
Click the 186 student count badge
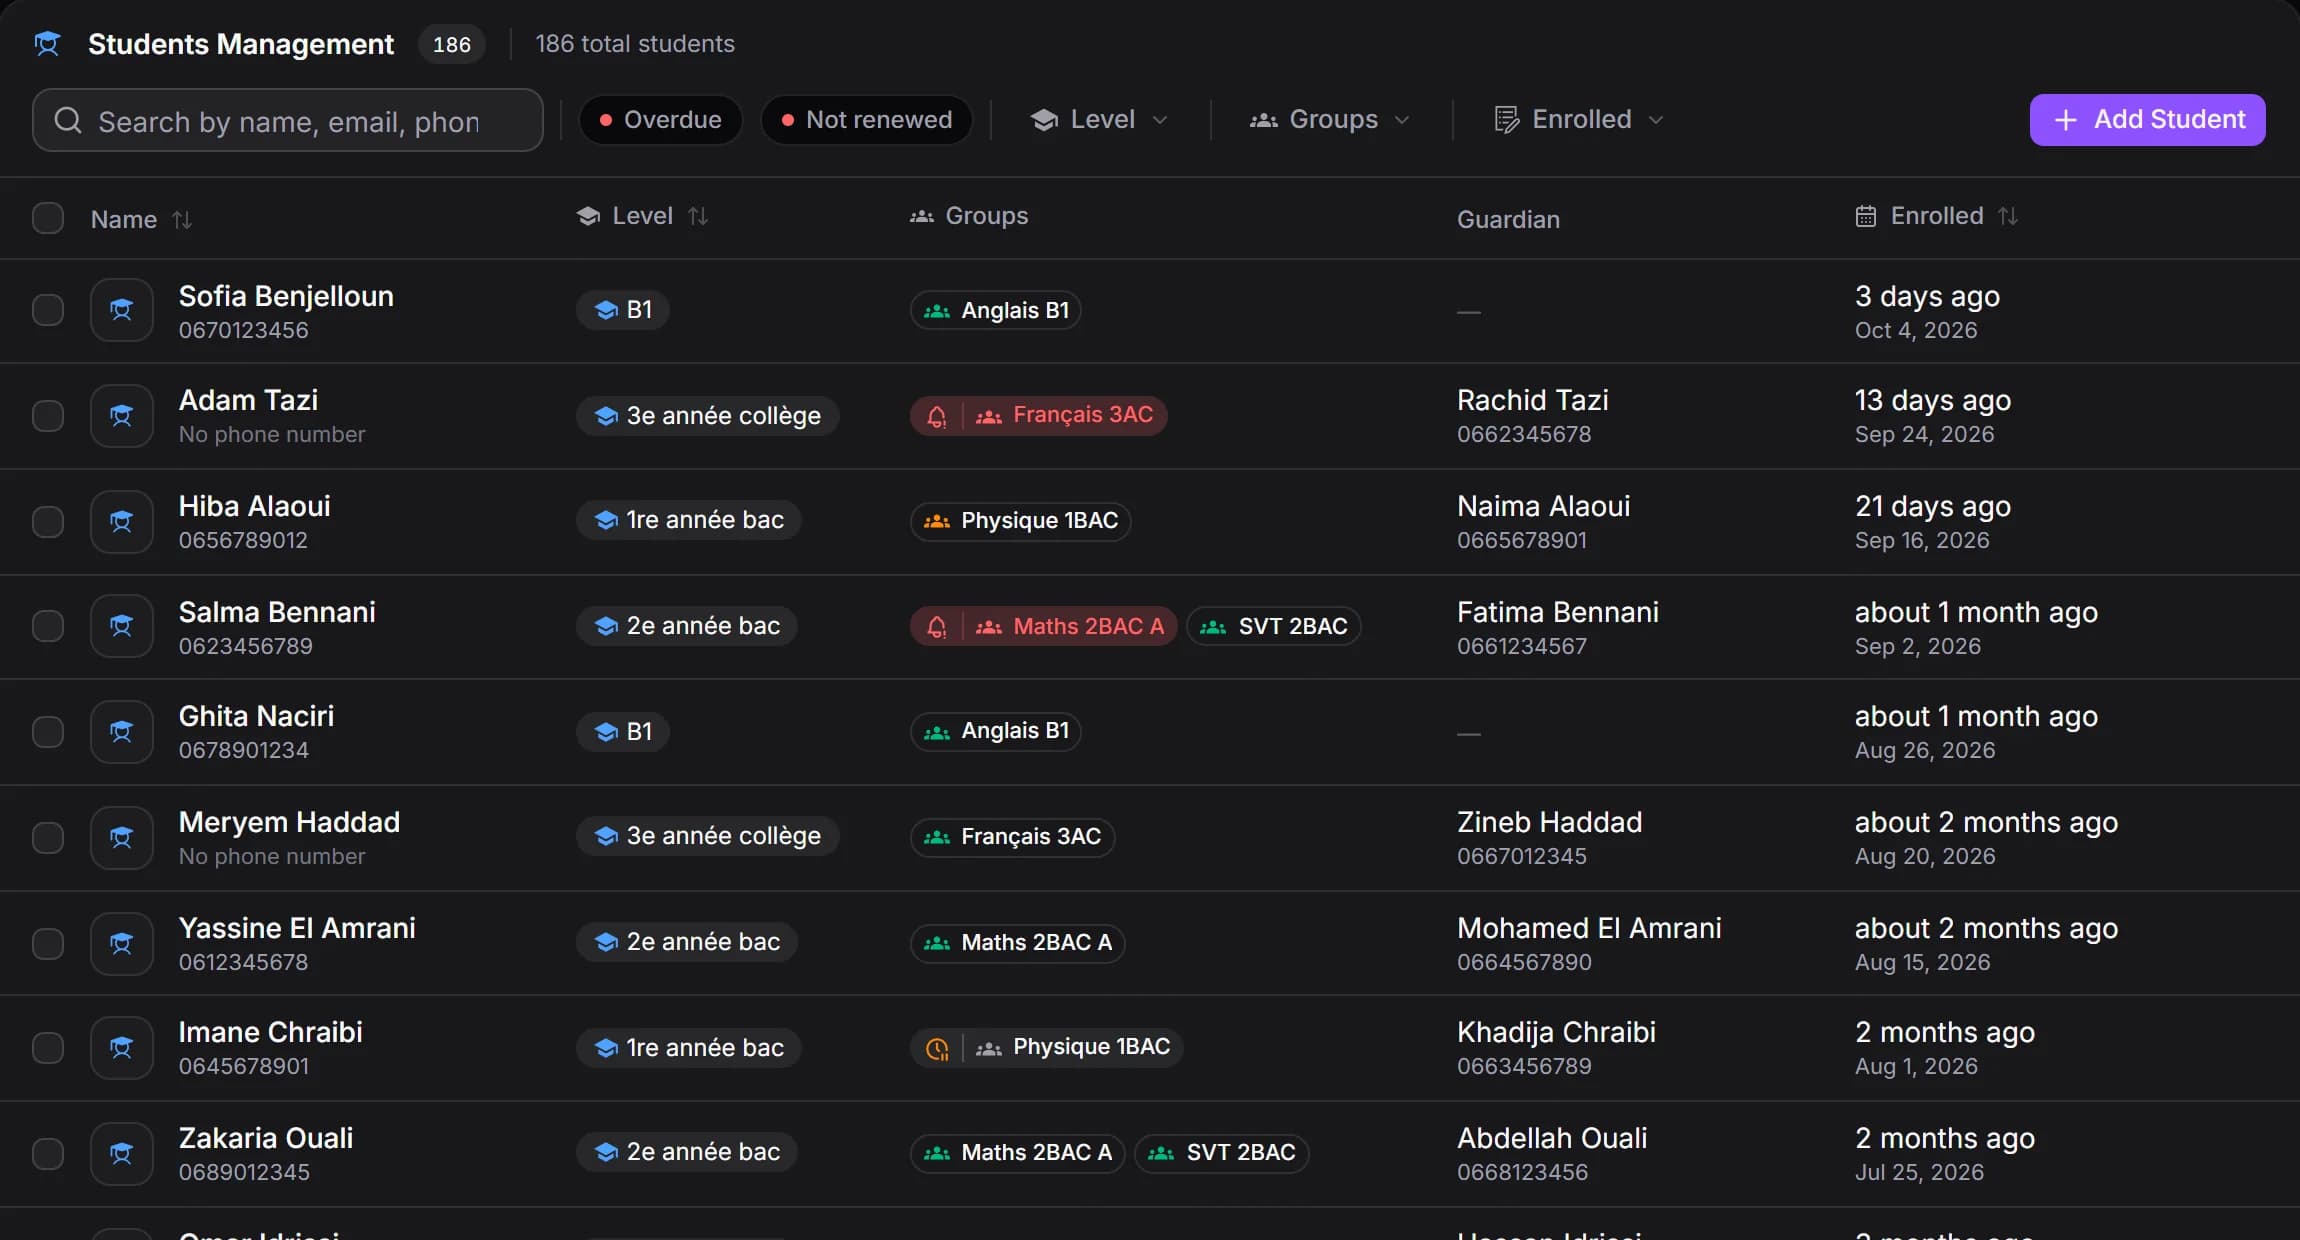(452, 44)
